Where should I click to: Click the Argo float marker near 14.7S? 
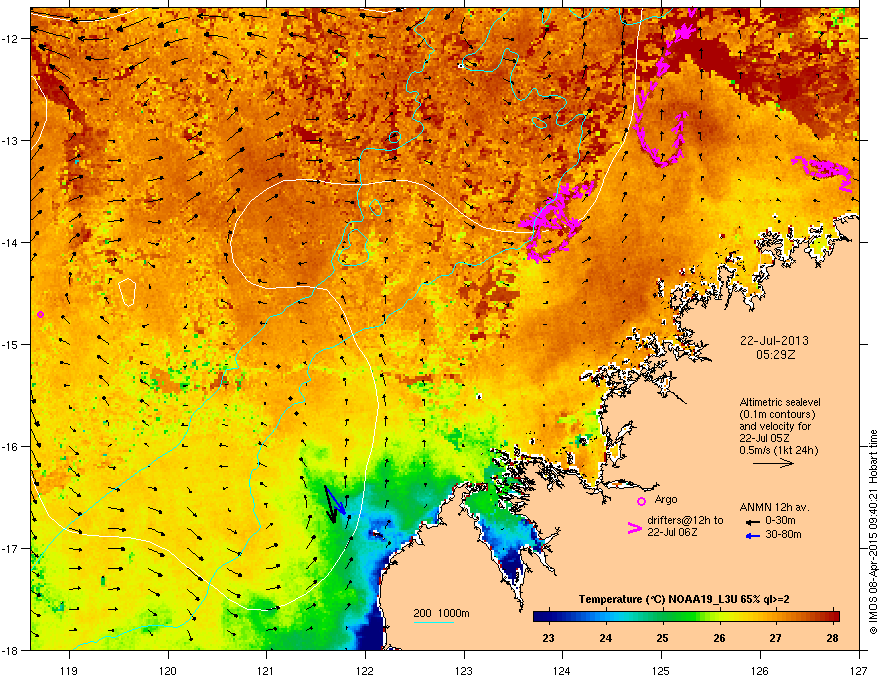[40, 314]
